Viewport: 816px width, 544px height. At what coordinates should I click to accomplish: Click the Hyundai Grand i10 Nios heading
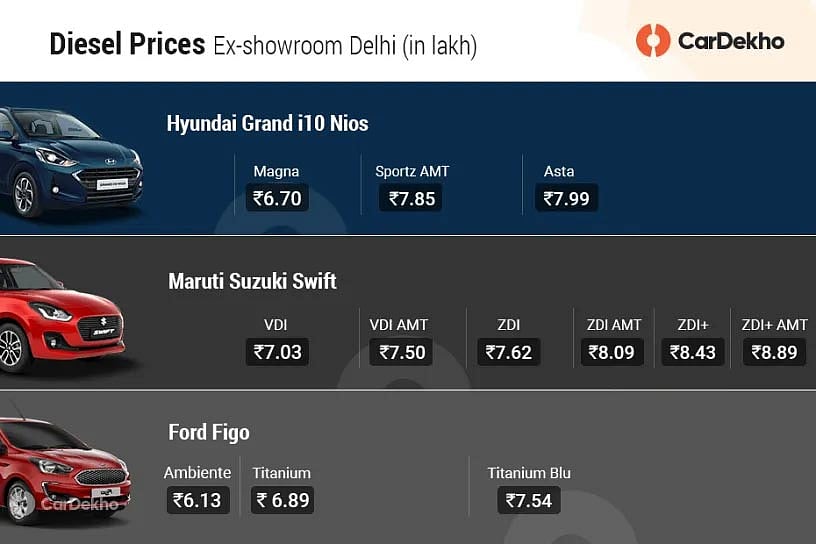[267, 124]
